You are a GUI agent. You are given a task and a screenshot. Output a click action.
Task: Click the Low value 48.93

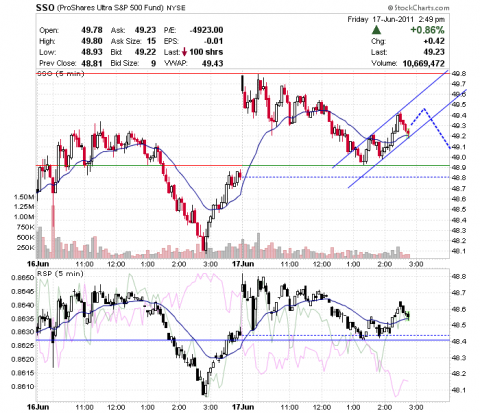coord(92,52)
